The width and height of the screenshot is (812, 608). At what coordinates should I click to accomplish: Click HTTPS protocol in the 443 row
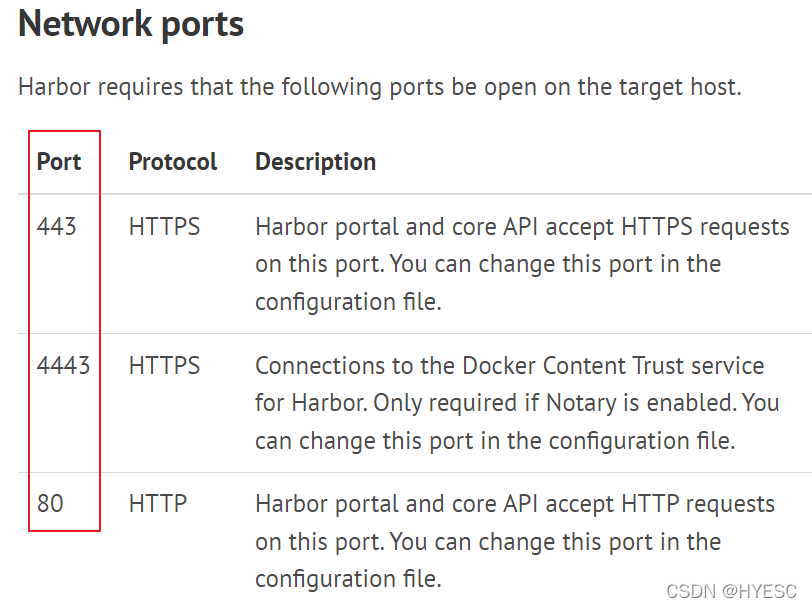164,227
